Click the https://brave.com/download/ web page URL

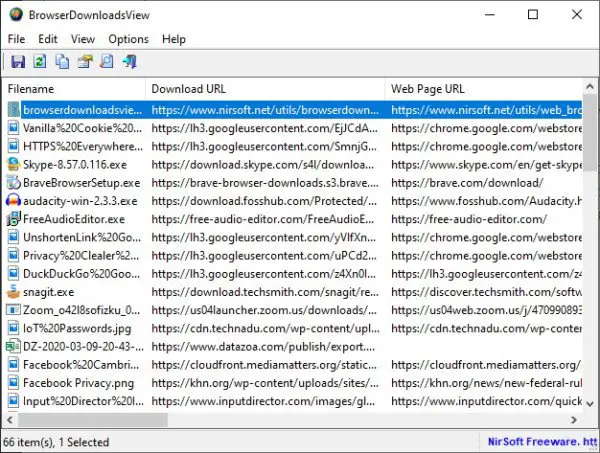[x=467, y=183]
